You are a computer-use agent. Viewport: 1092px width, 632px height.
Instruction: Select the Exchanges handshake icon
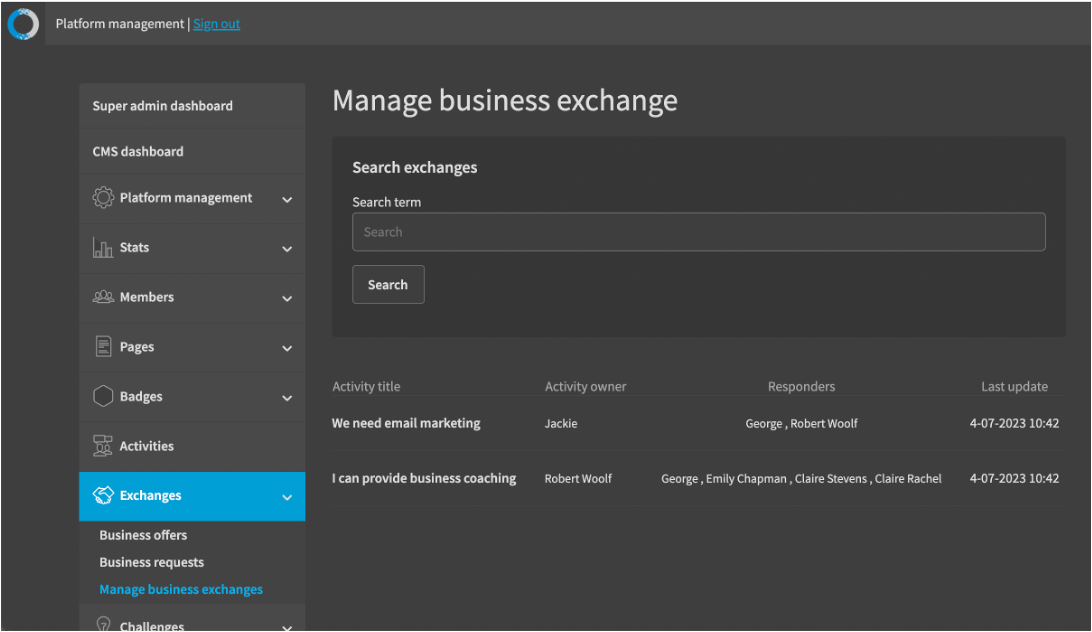pyautogui.click(x=103, y=495)
